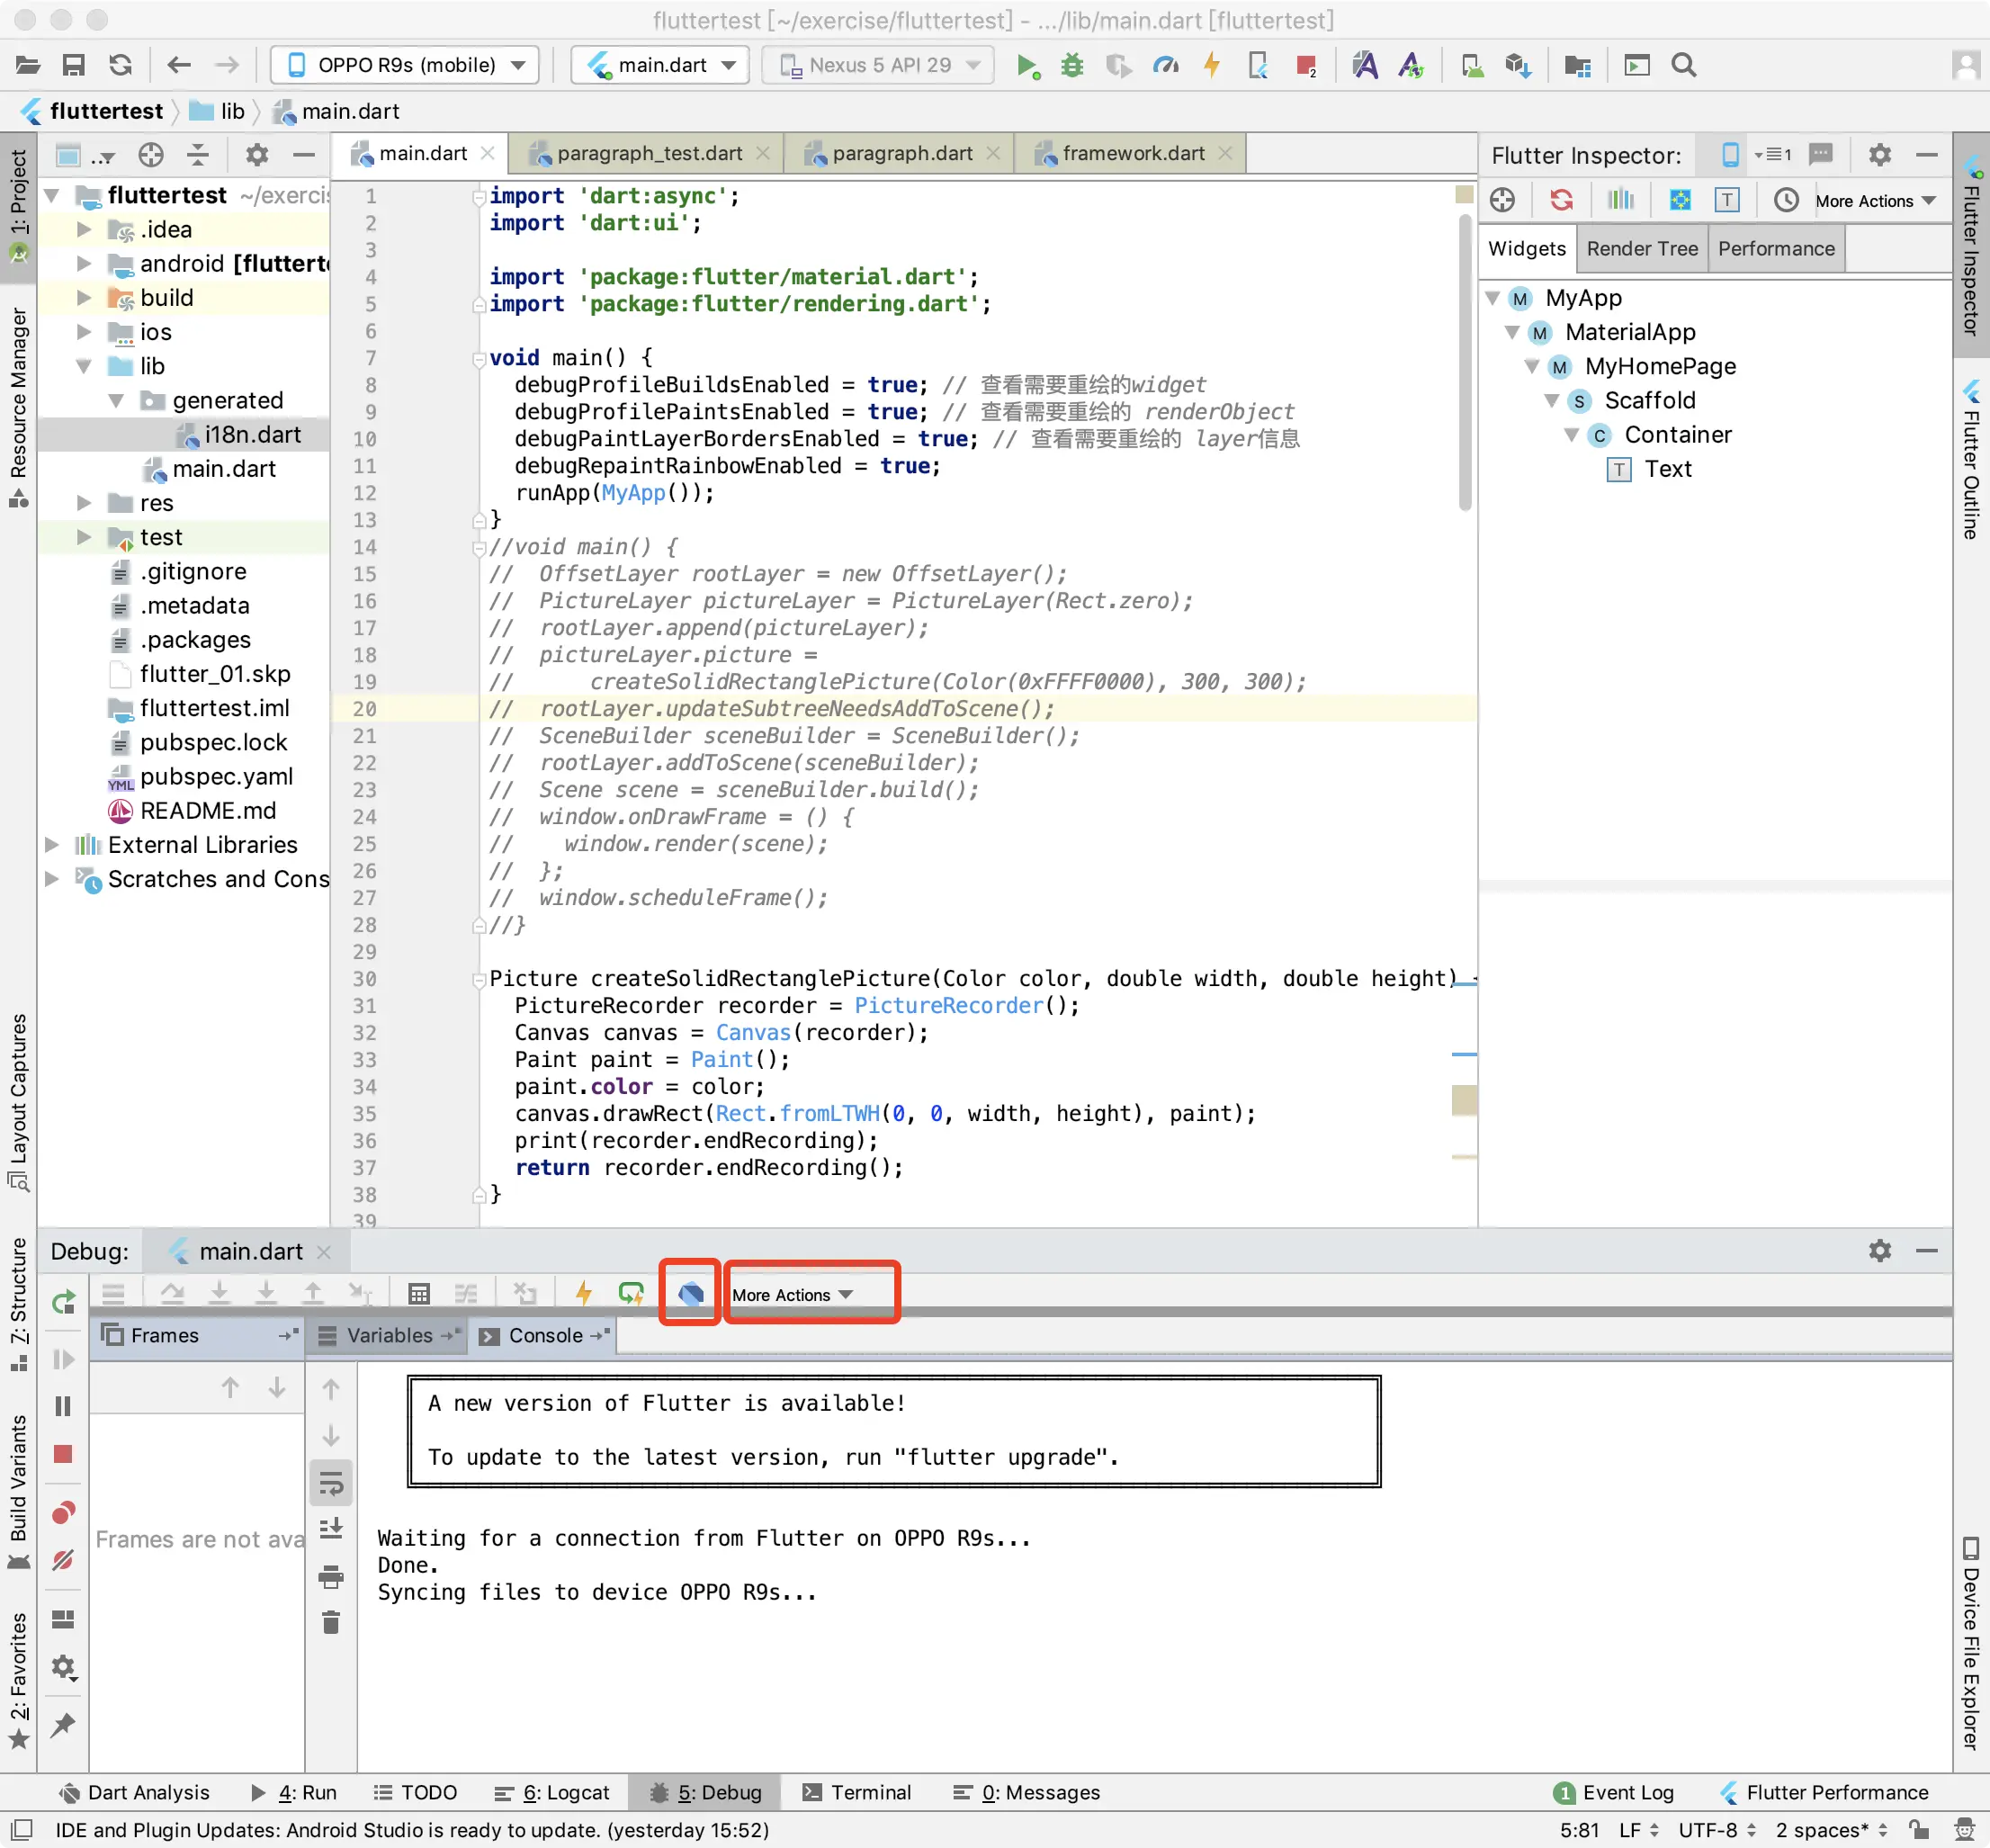Stop the debug session red square
Viewport: 1990px width, 1848px height.
tap(63, 1454)
